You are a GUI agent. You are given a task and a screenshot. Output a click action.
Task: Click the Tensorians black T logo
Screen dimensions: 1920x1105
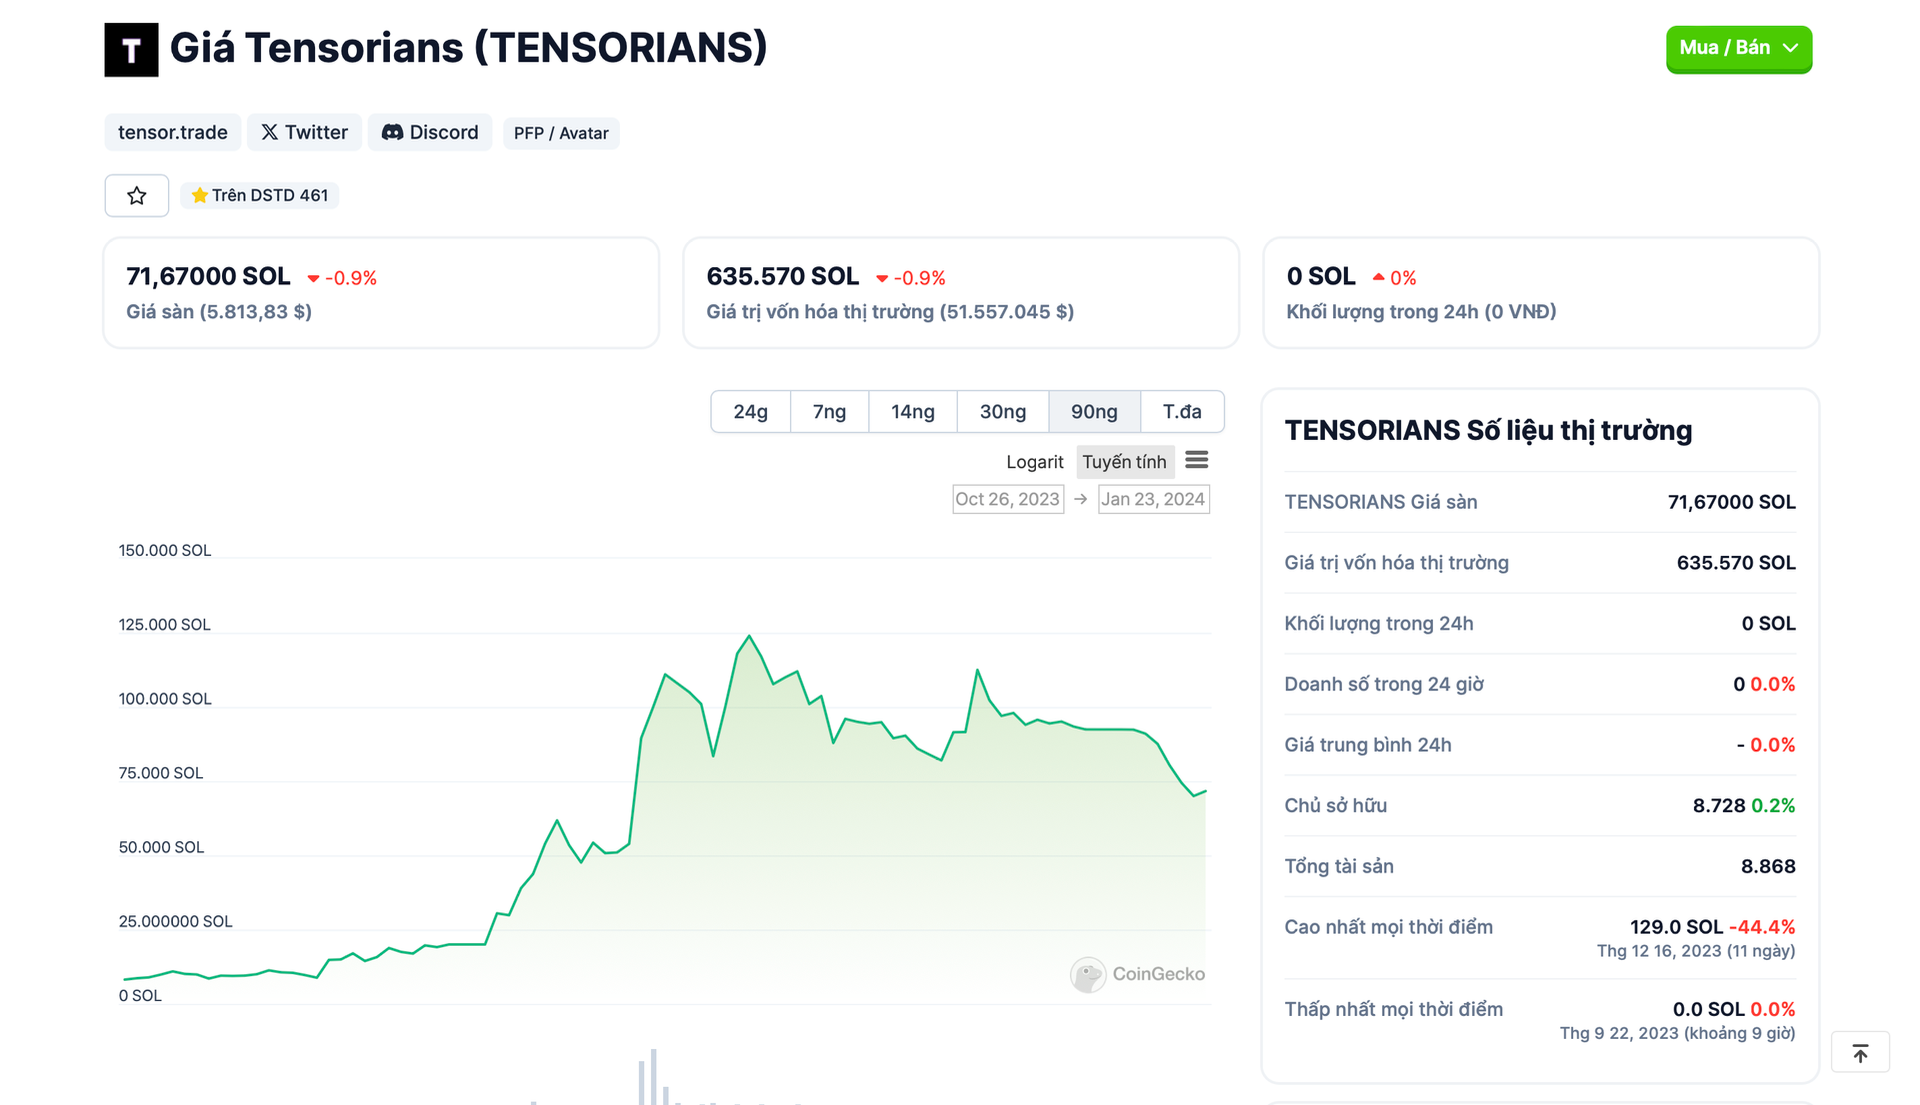(131, 50)
